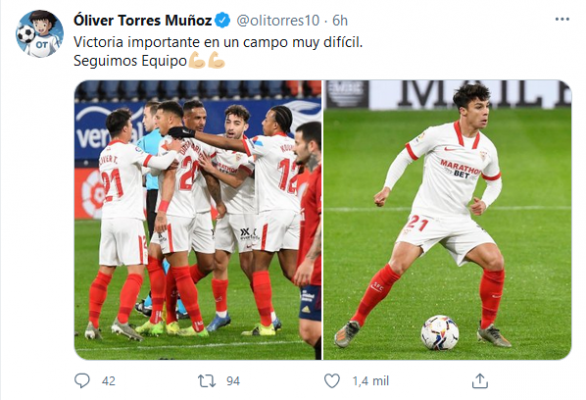
Task: Like the tweet with the heart icon
Action: (331, 381)
